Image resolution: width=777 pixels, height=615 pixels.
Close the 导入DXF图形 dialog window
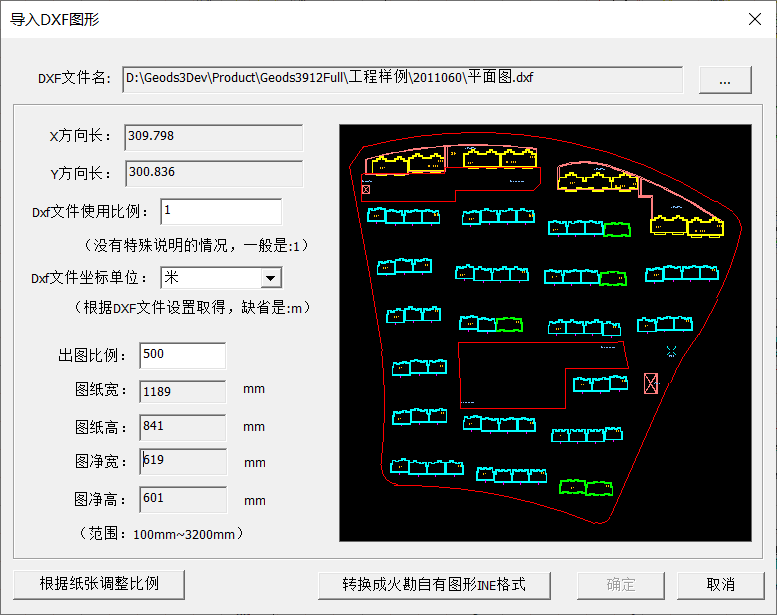[x=754, y=19]
